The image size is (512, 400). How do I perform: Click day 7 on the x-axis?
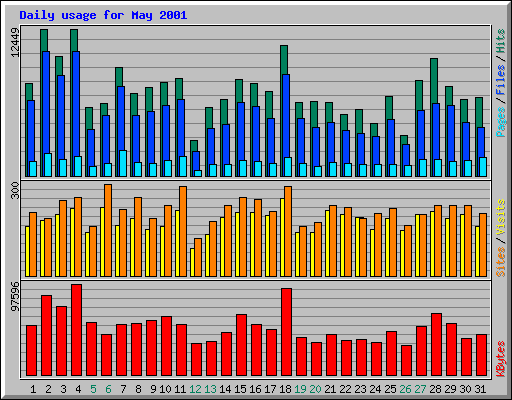pos(123,389)
